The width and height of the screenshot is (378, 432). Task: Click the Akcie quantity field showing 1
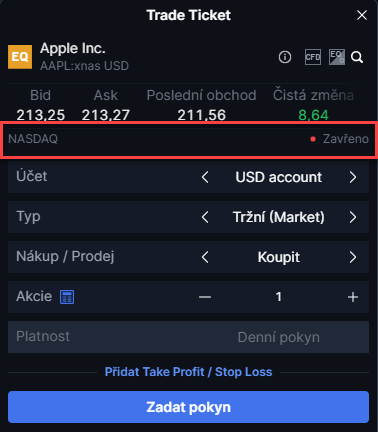(279, 297)
